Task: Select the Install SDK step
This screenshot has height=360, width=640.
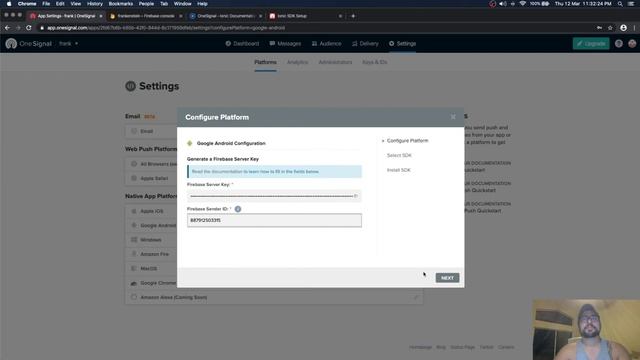Action: point(399,170)
